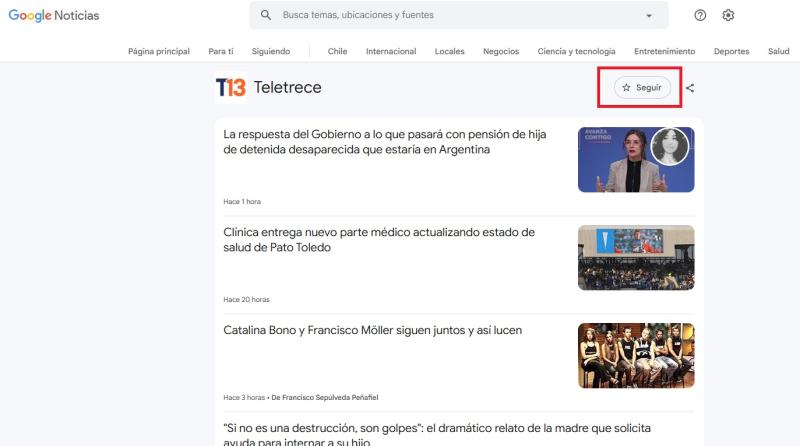Click the Gobierno pensión article thumbnail
This screenshot has height=446, width=800.
click(x=636, y=160)
